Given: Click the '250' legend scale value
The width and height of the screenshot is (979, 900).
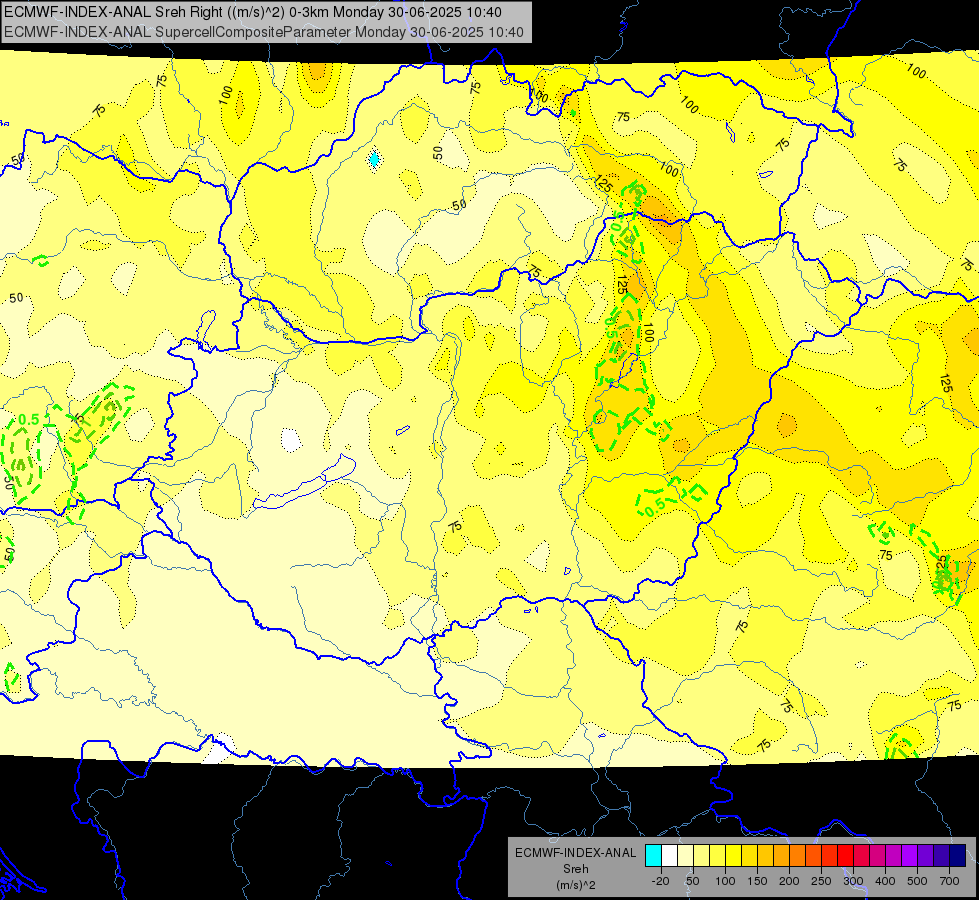Looking at the screenshot, I should click(821, 881).
